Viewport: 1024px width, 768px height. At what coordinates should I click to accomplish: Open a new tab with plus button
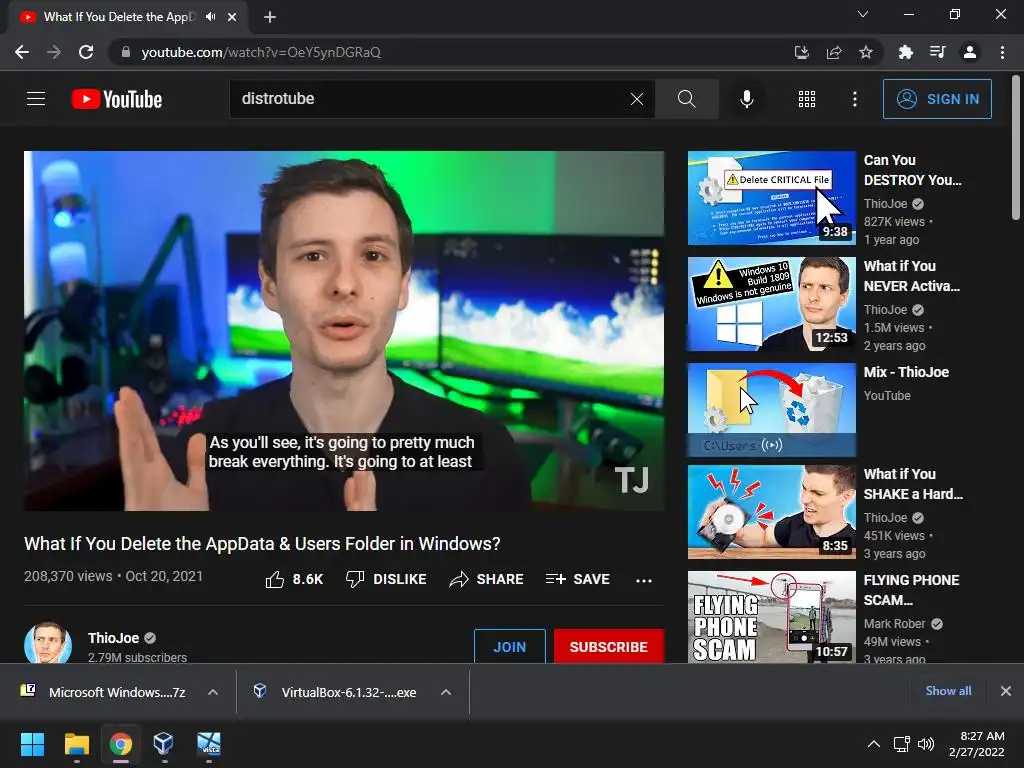point(270,17)
